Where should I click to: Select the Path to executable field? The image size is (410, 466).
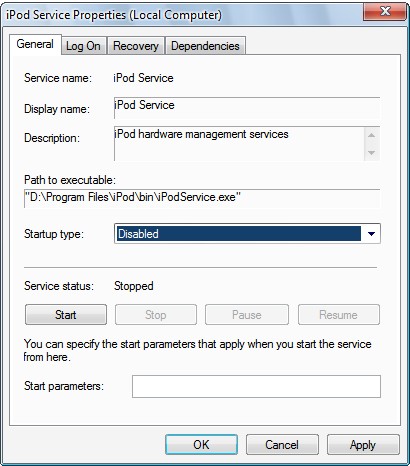pos(202,198)
